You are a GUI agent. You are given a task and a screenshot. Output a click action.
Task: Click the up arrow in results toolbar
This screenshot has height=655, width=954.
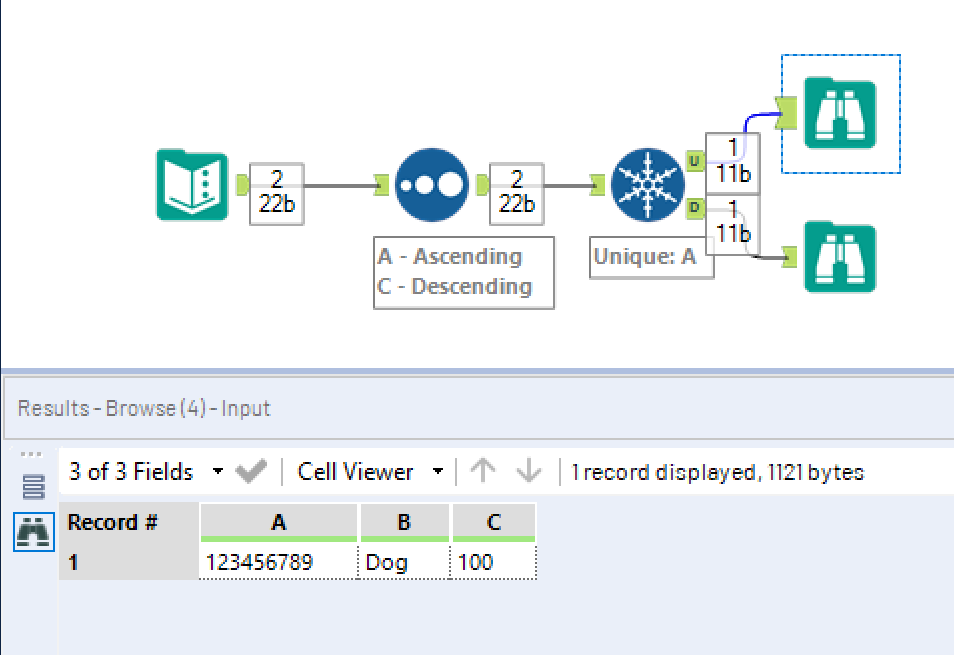pos(483,471)
